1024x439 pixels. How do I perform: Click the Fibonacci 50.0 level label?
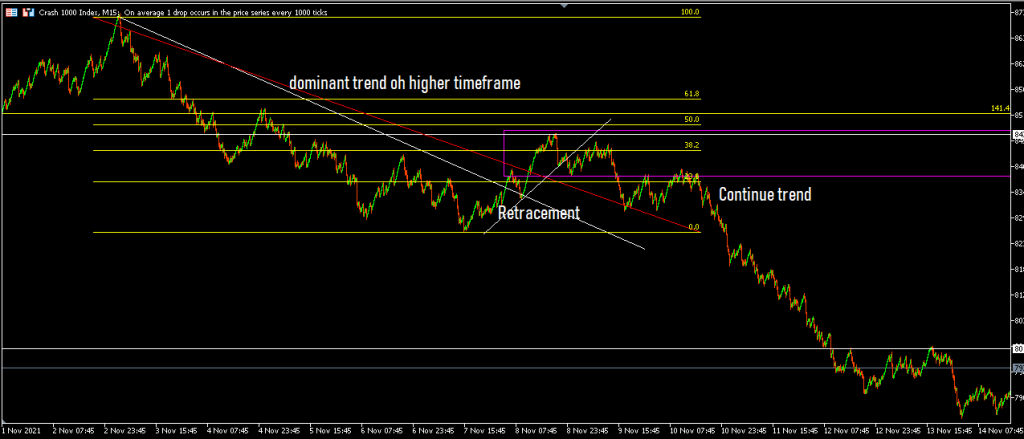click(x=691, y=119)
